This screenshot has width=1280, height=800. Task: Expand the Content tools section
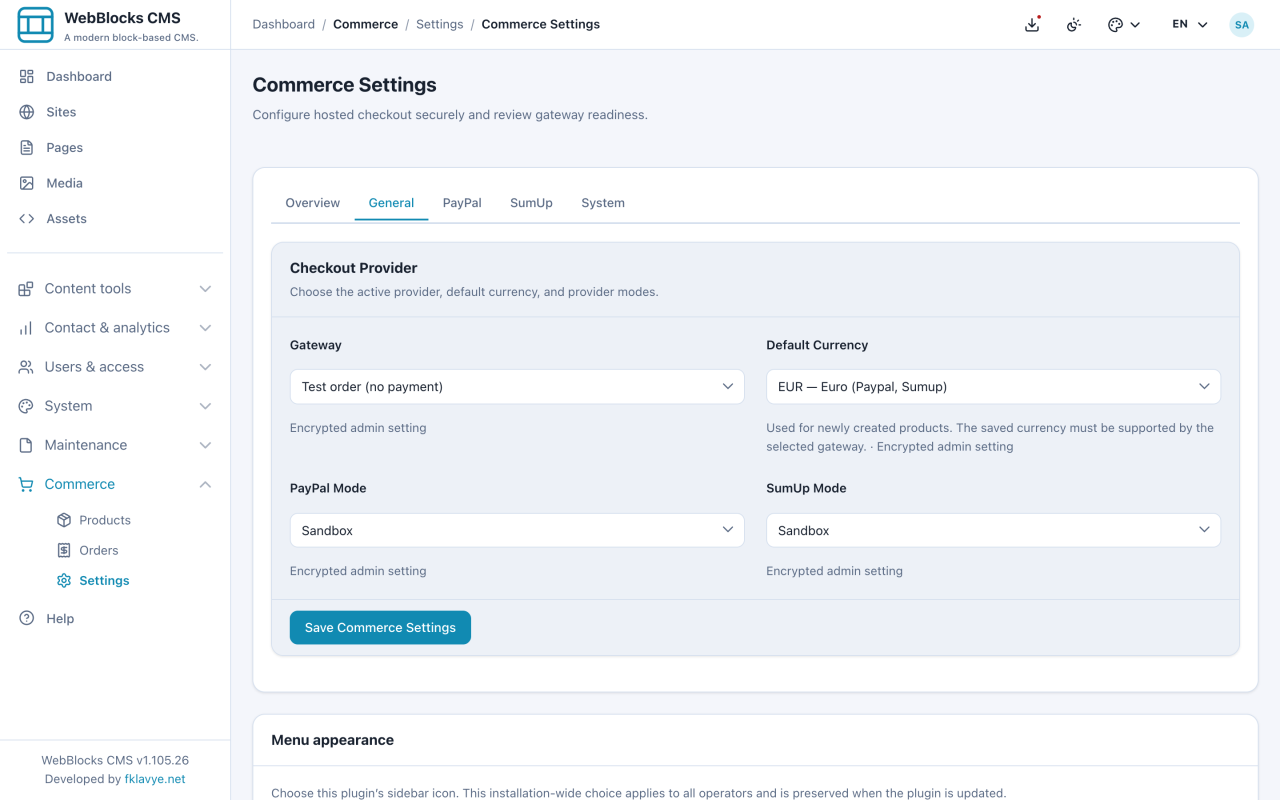click(x=115, y=288)
